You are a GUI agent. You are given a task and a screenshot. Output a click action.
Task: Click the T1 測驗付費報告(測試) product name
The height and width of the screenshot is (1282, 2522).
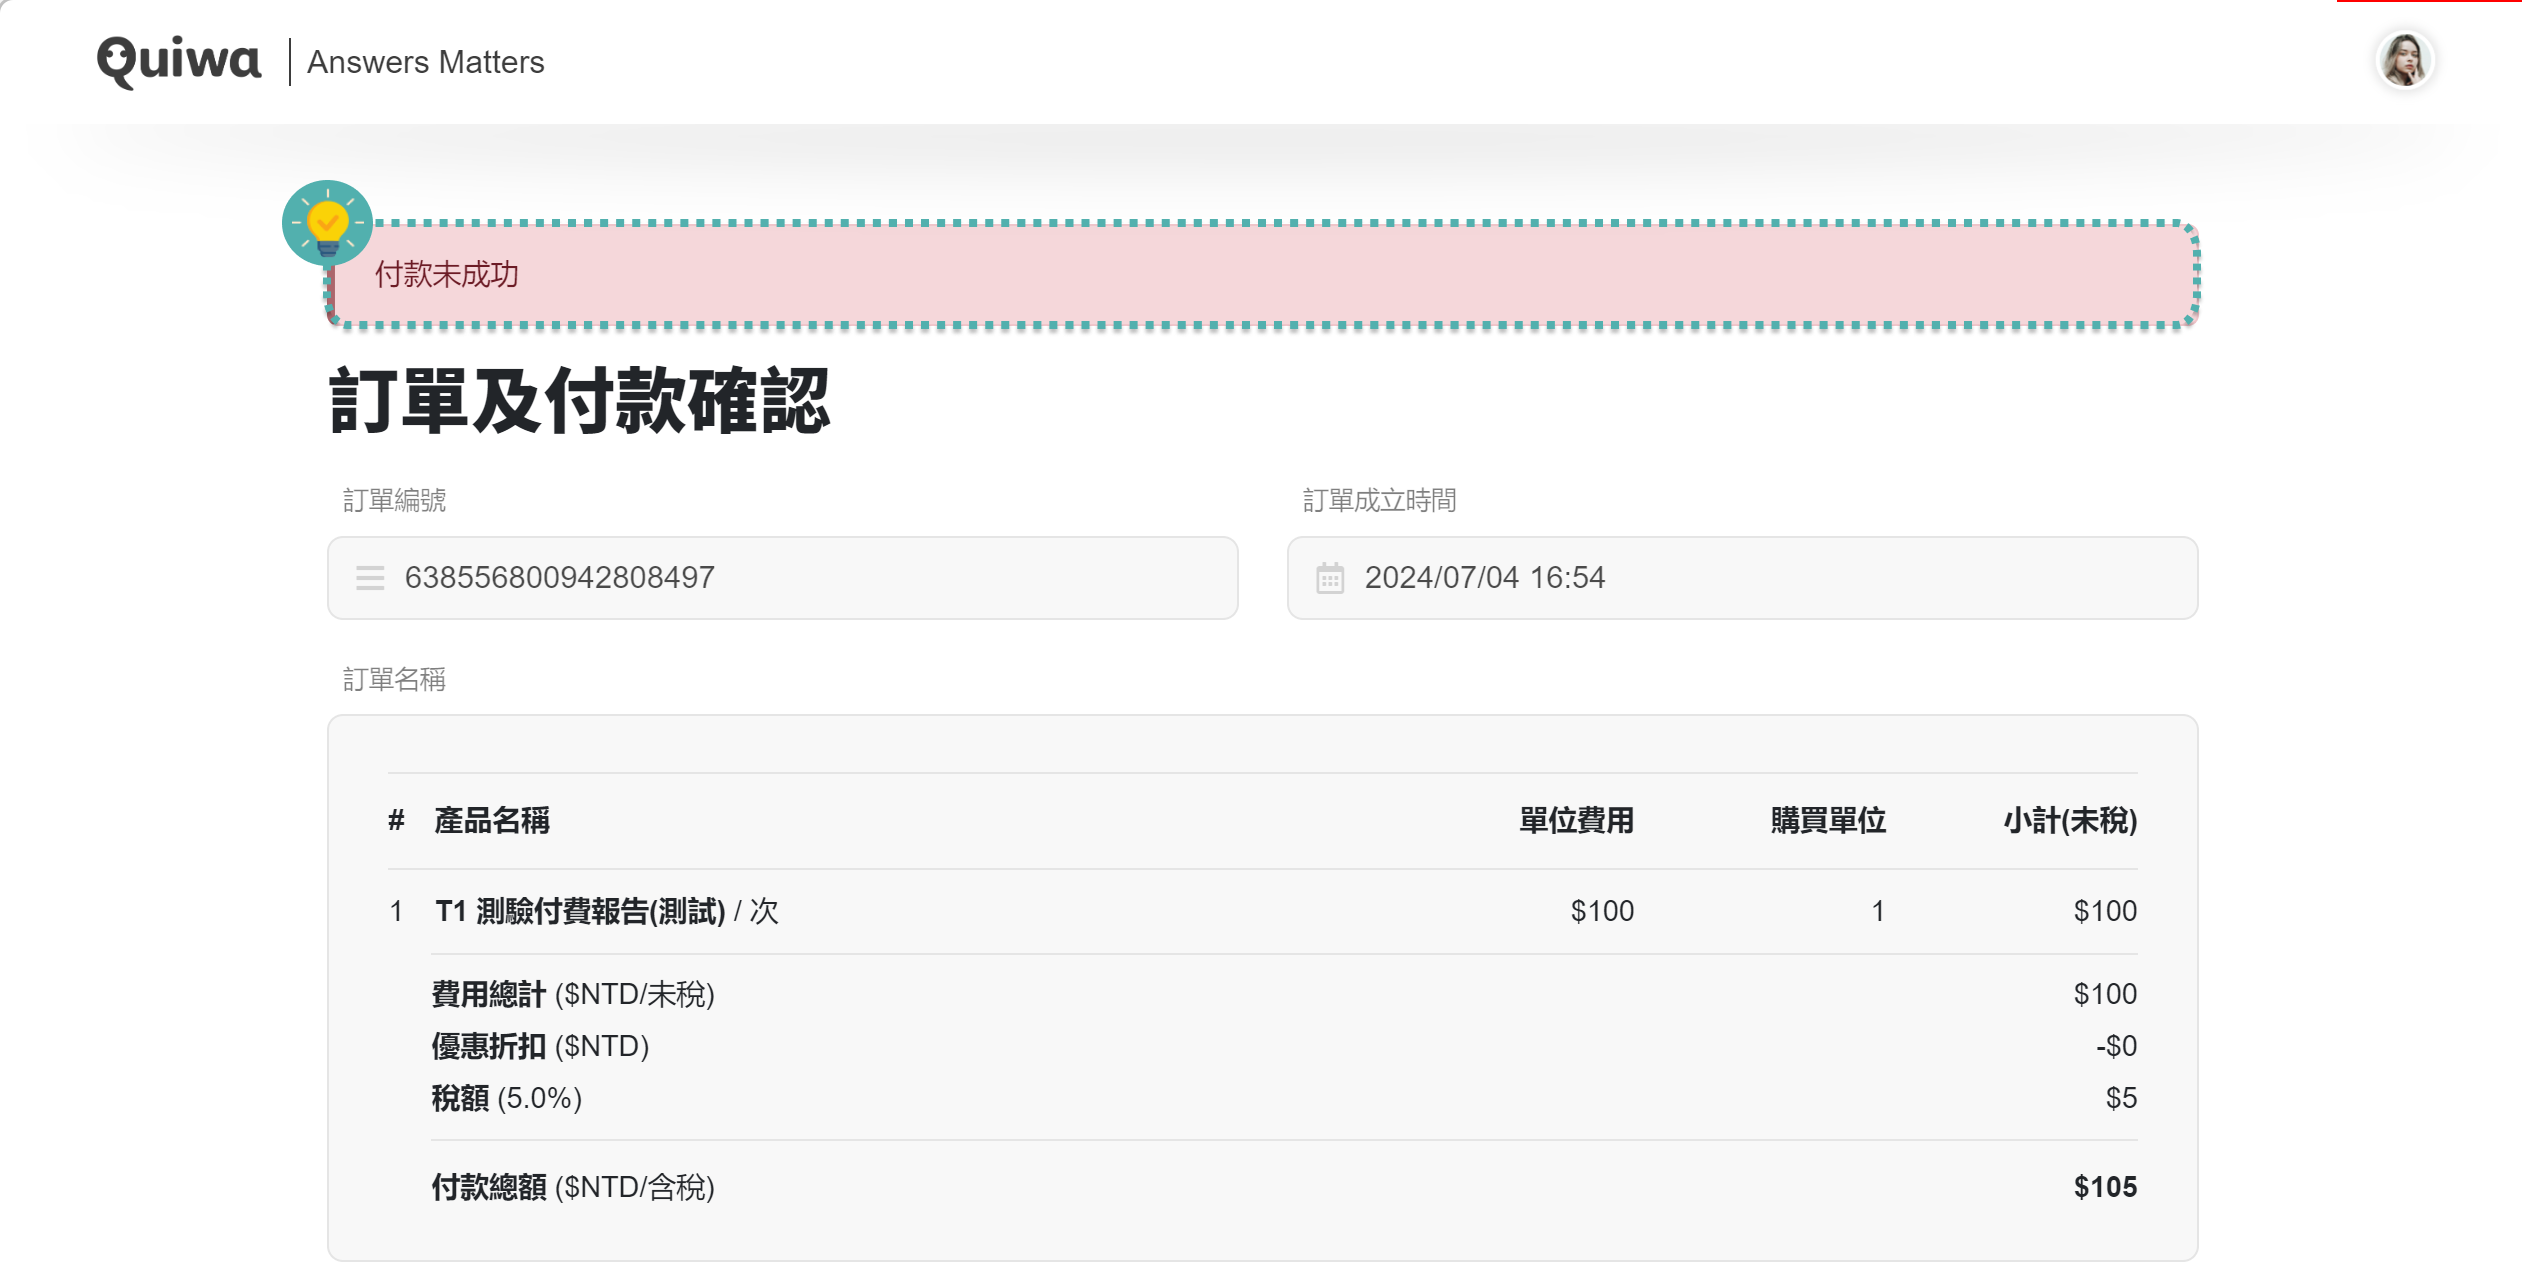pos(580,911)
